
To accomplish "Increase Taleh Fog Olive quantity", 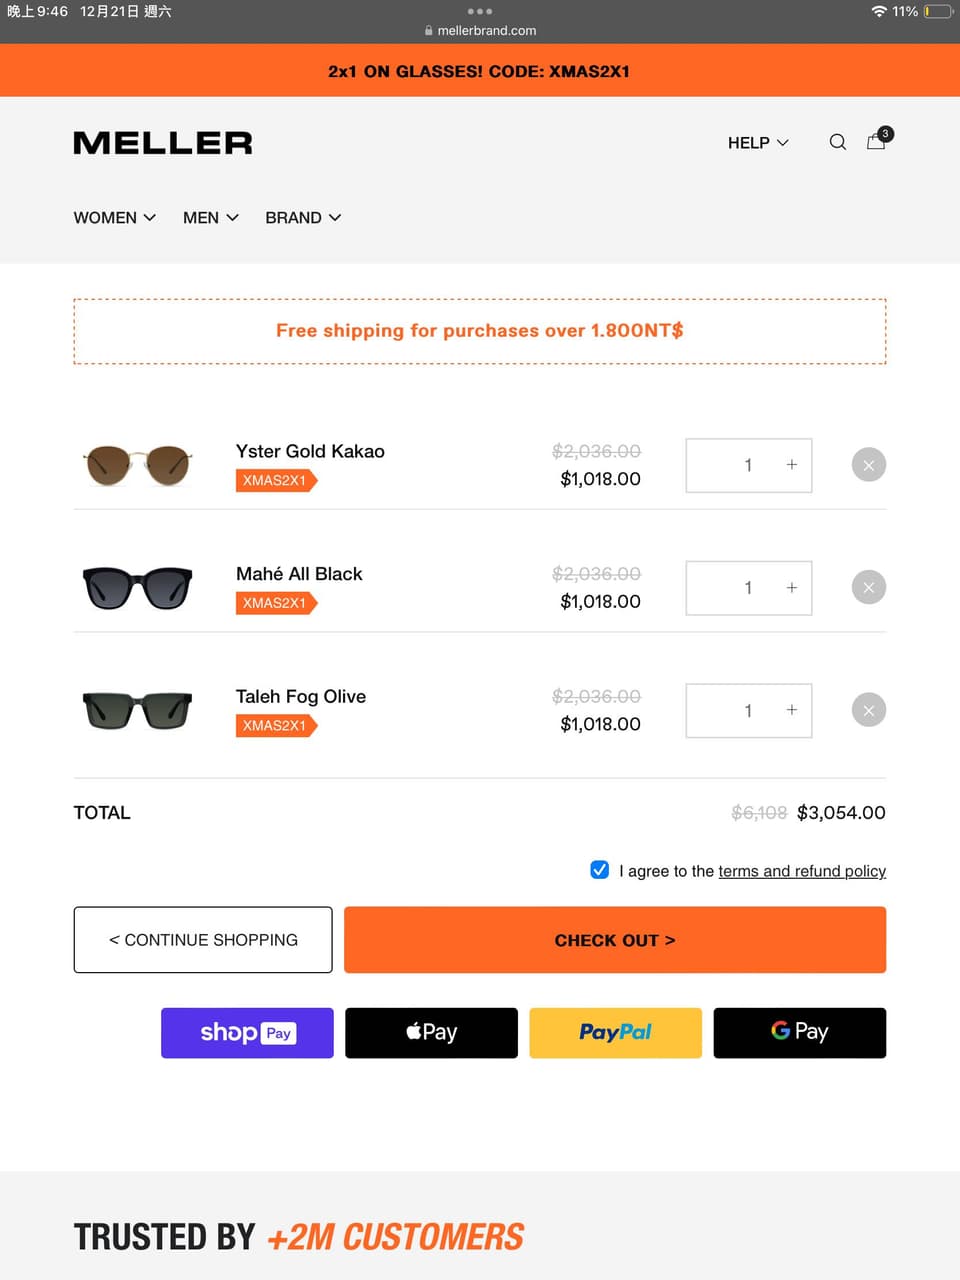I will coord(791,710).
